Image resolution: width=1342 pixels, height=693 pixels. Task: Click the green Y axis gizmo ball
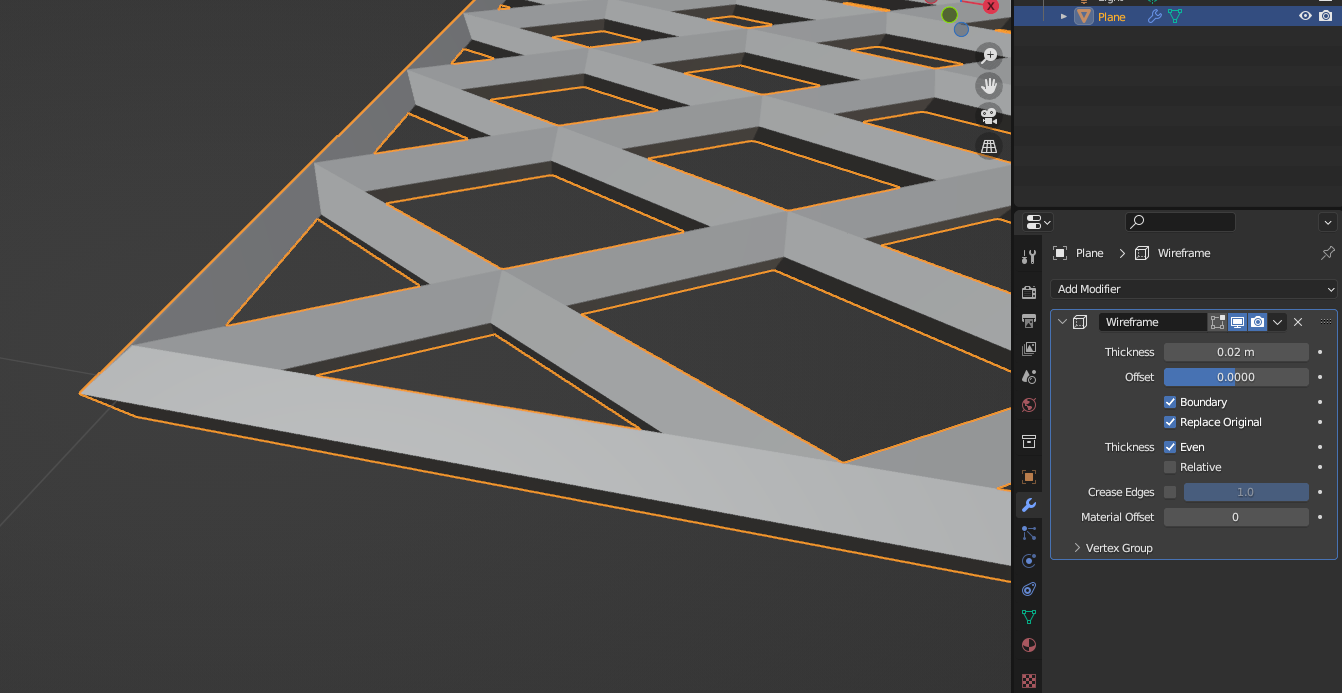pyautogui.click(x=950, y=15)
